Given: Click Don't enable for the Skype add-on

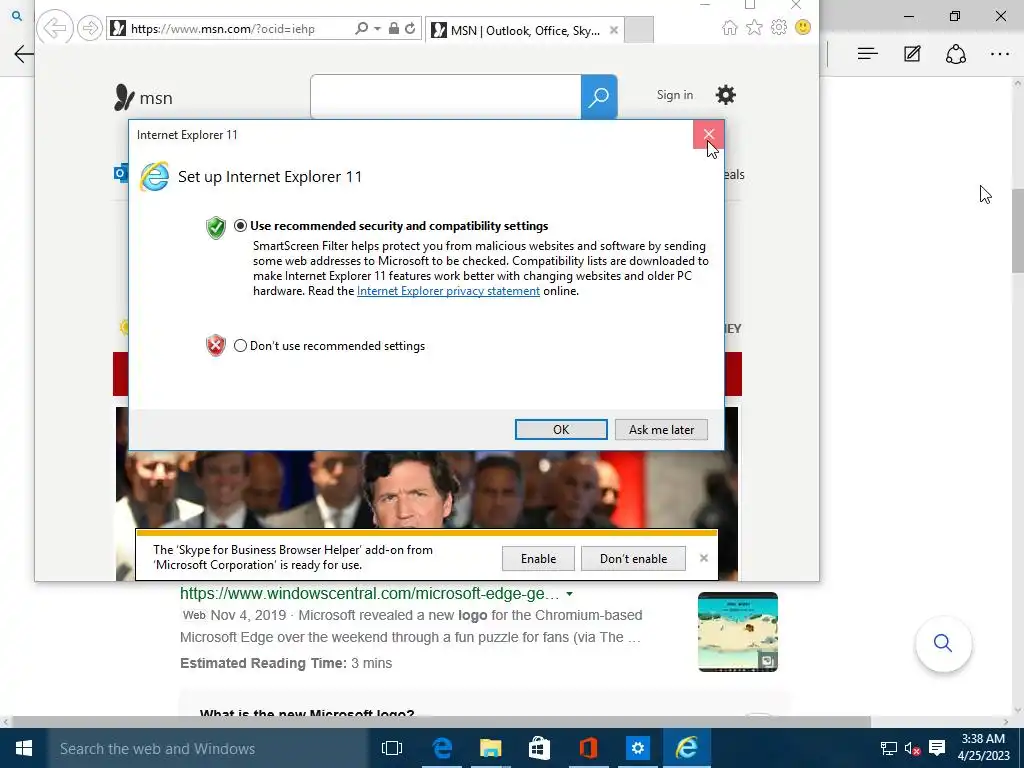Looking at the screenshot, I should pos(633,558).
